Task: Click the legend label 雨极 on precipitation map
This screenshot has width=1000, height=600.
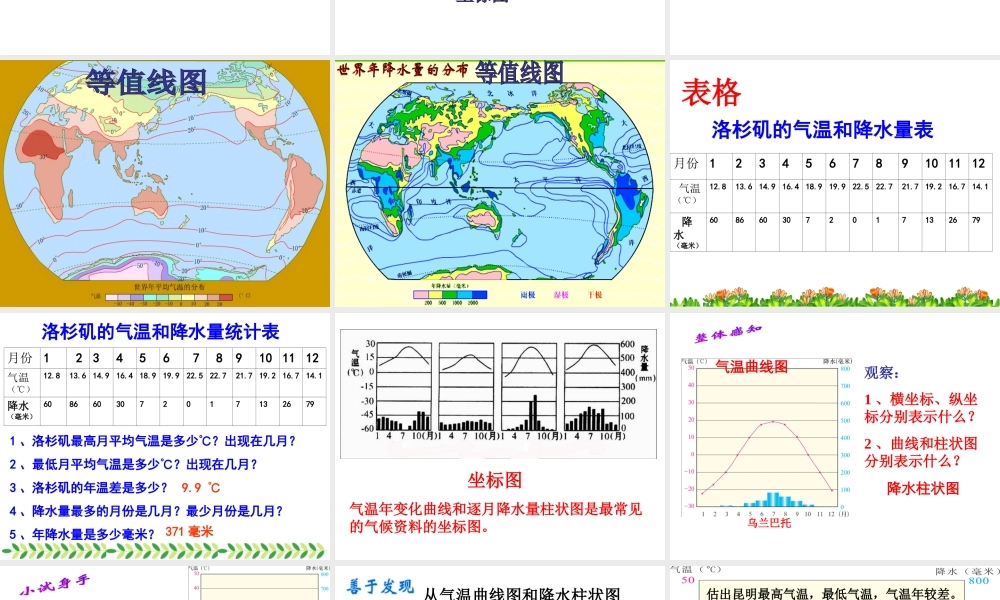Action: coord(527,295)
